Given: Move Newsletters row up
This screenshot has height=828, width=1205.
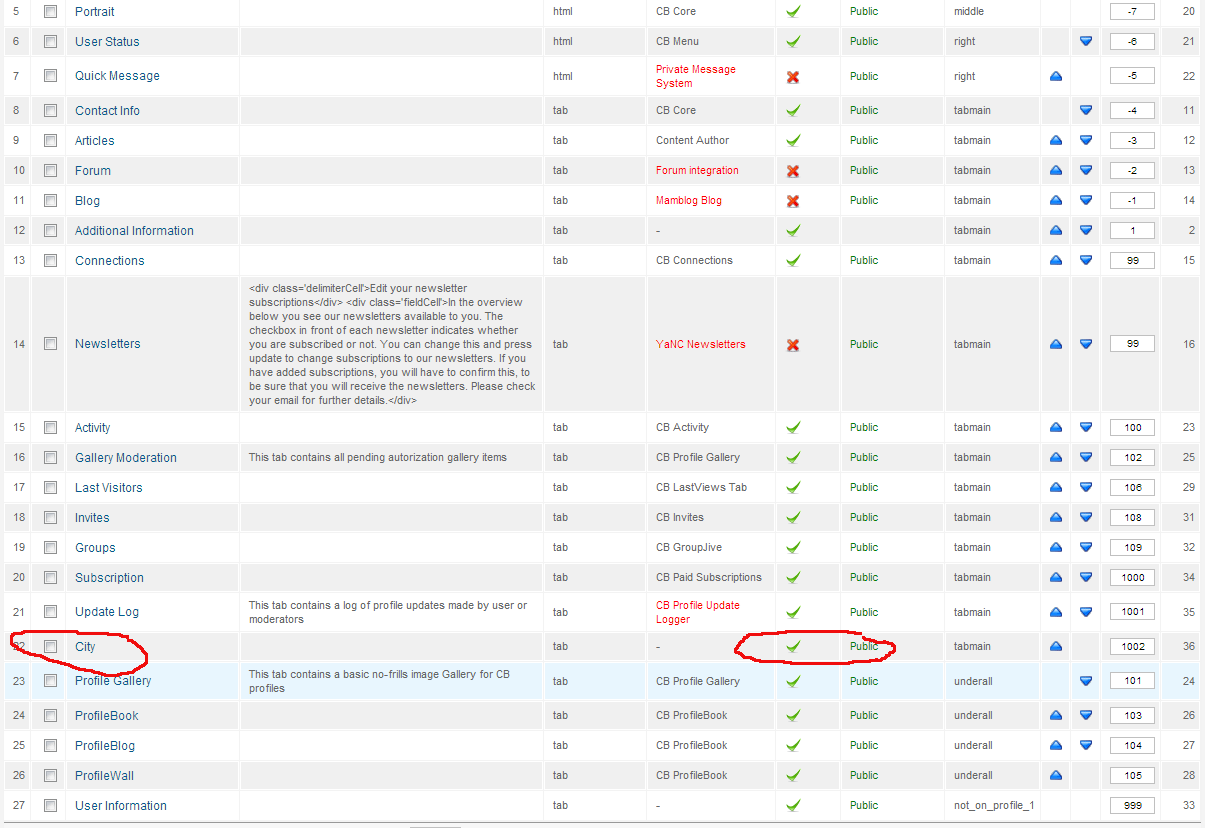Looking at the screenshot, I should tap(1056, 344).
